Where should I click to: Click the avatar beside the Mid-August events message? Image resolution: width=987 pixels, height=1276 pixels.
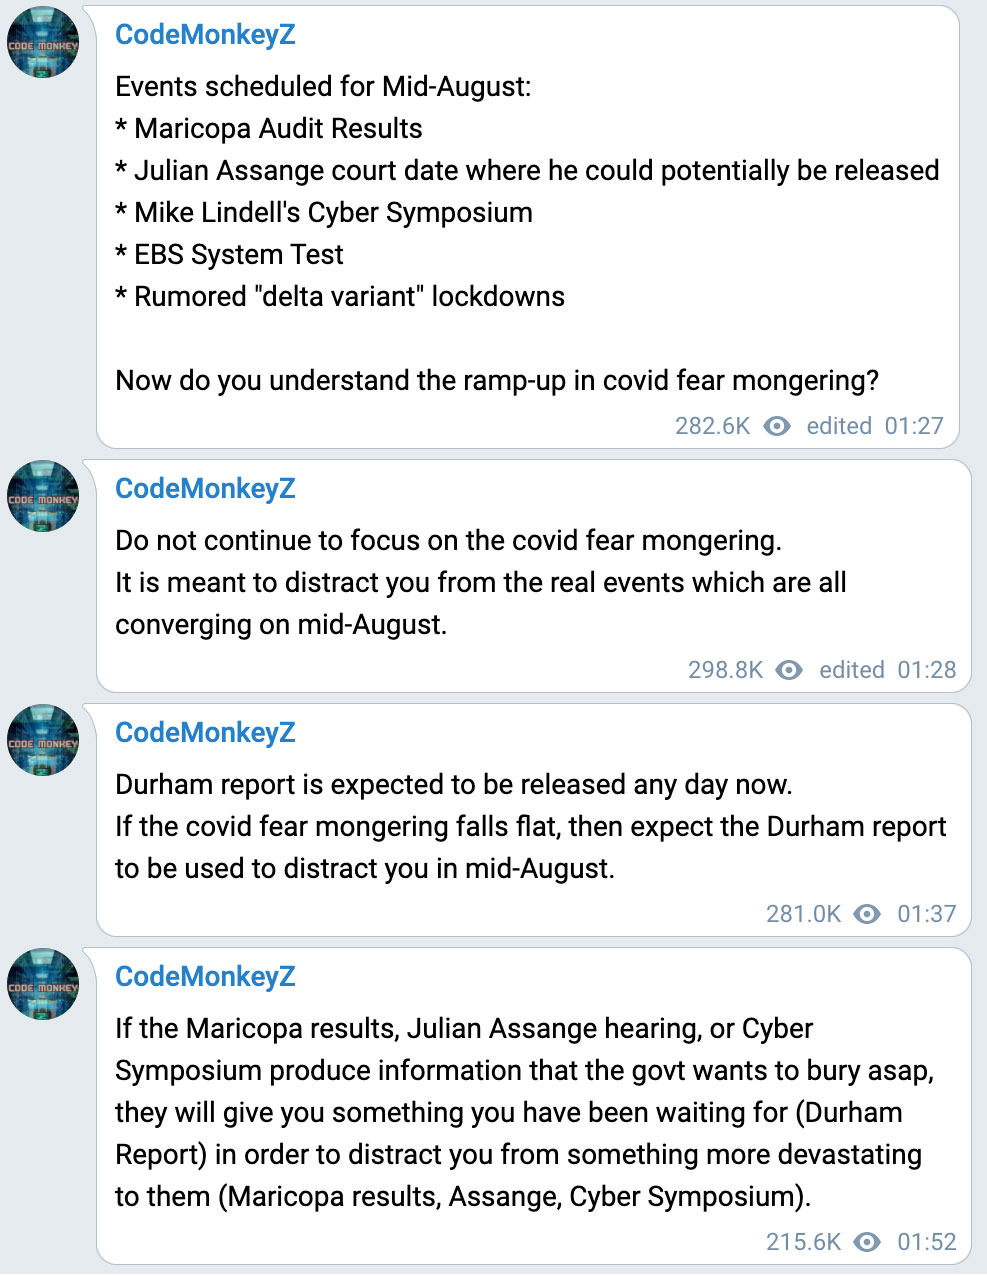point(43,43)
